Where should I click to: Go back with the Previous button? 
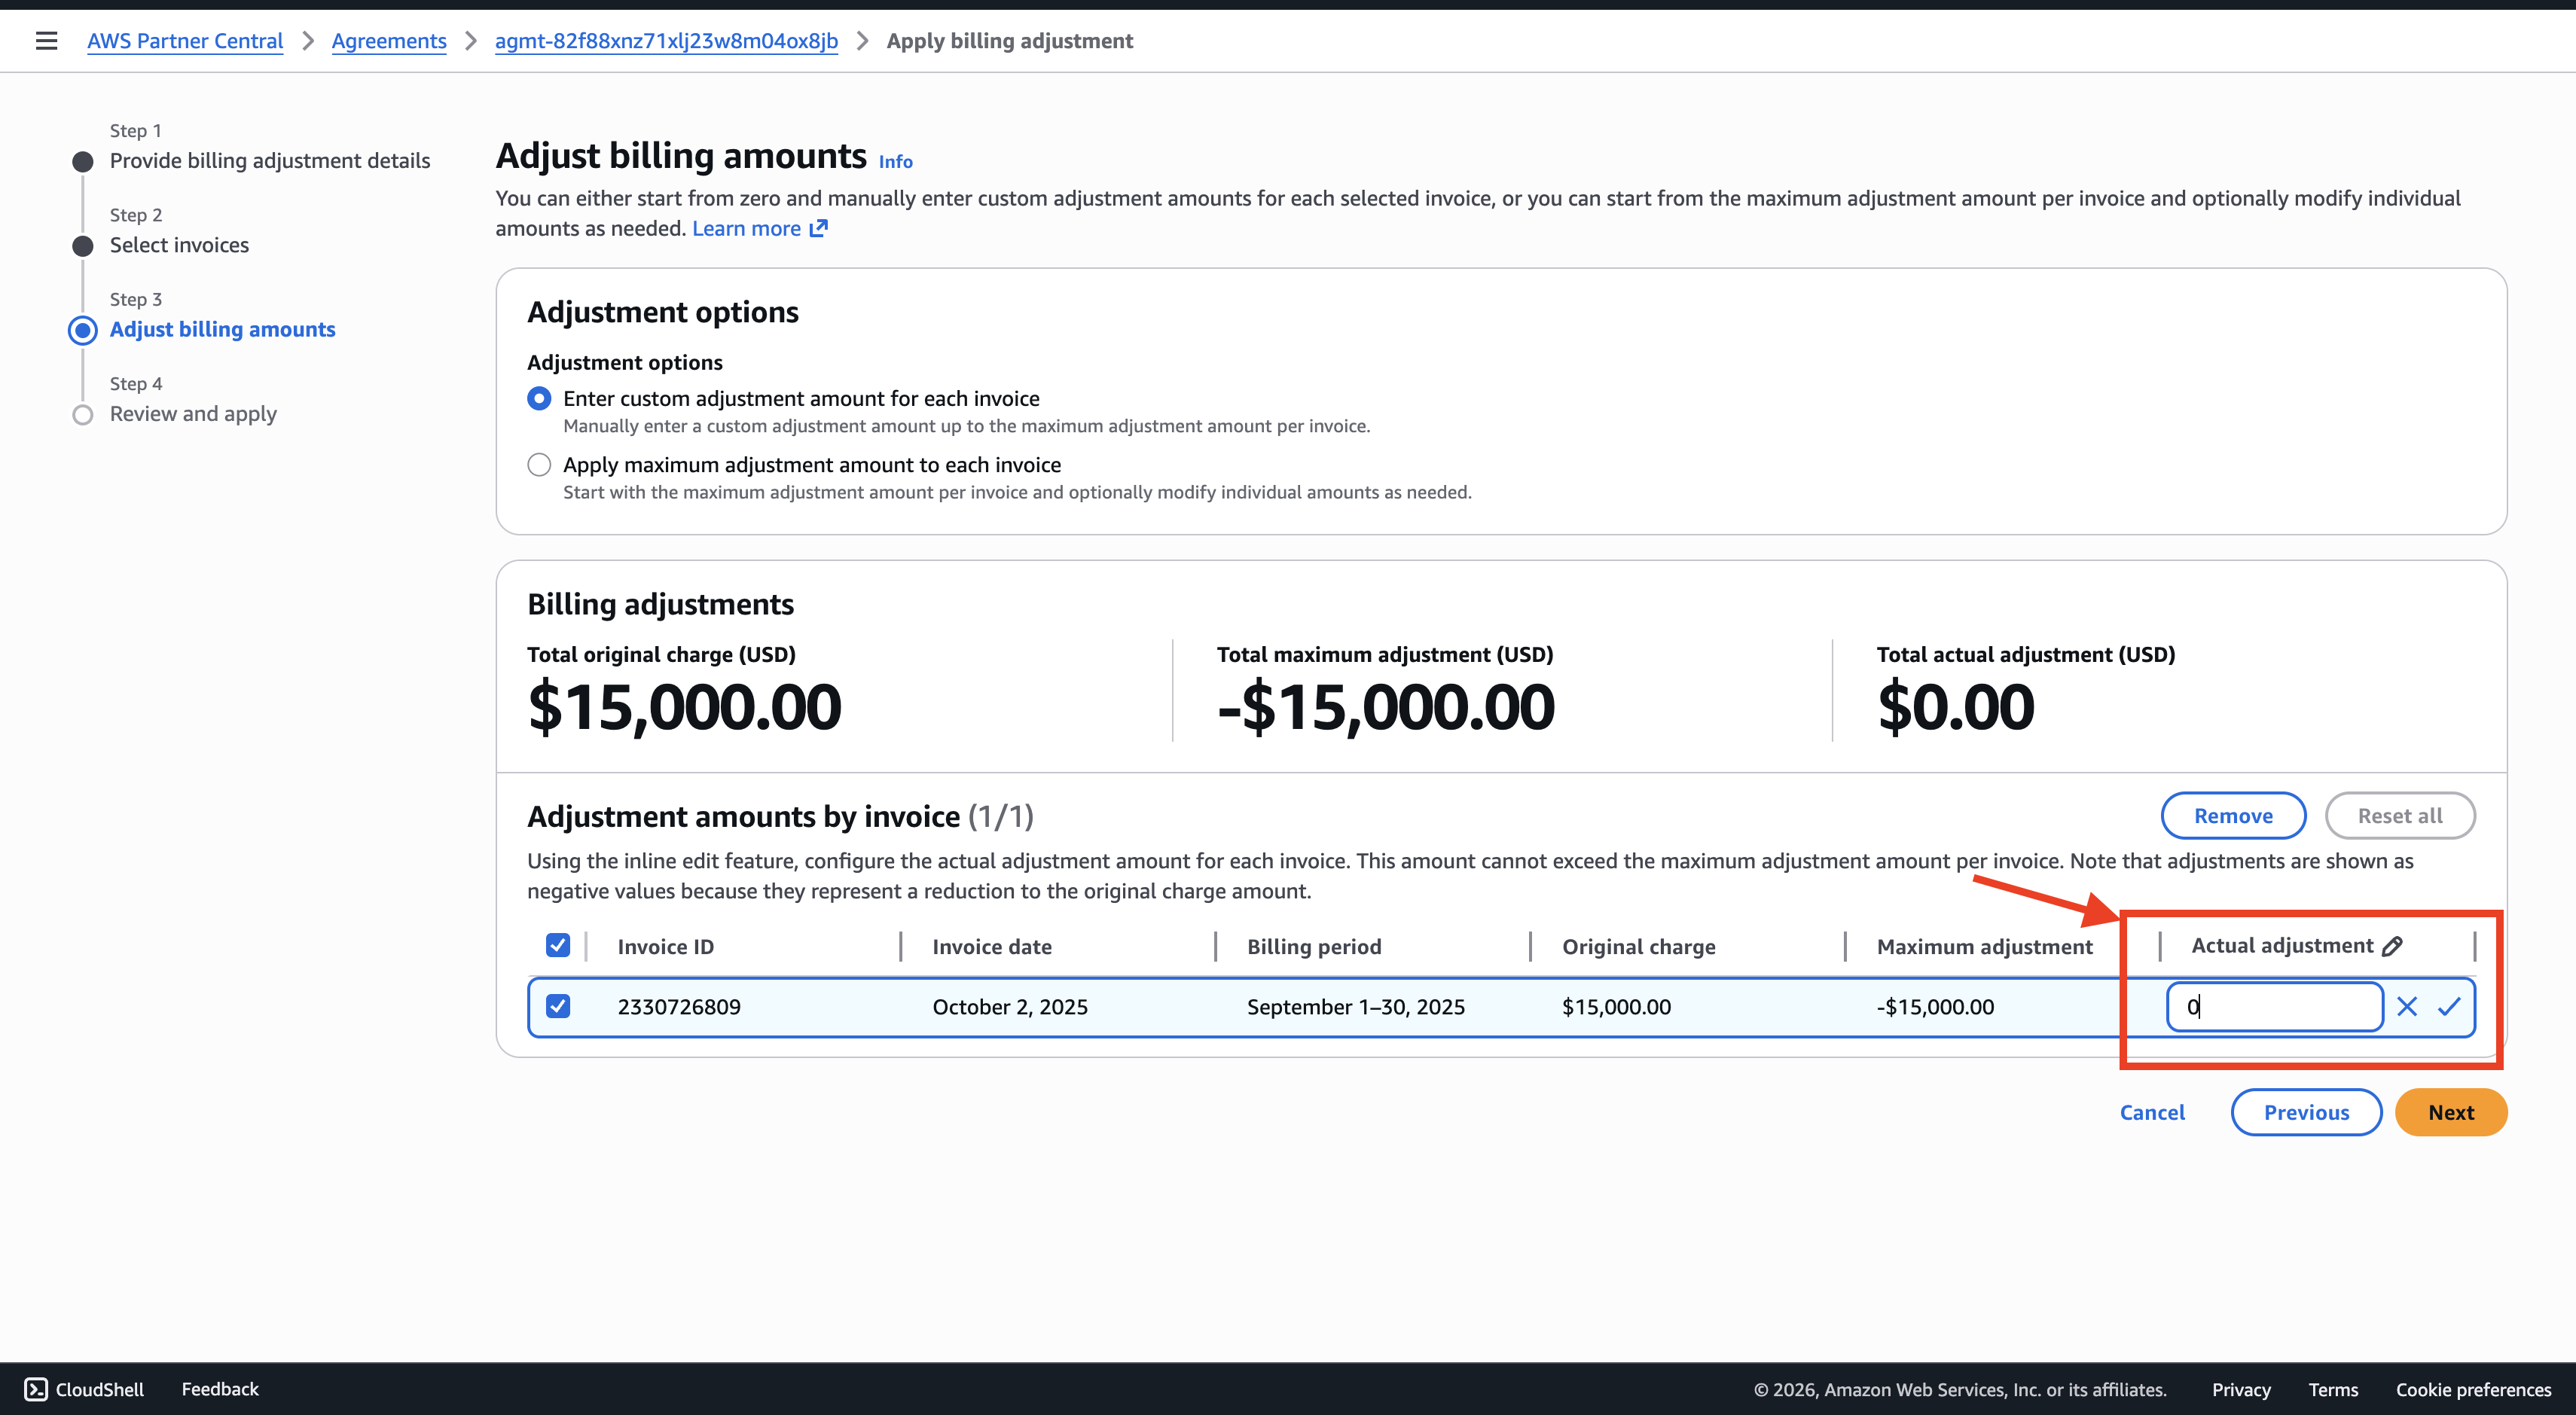2306,1113
